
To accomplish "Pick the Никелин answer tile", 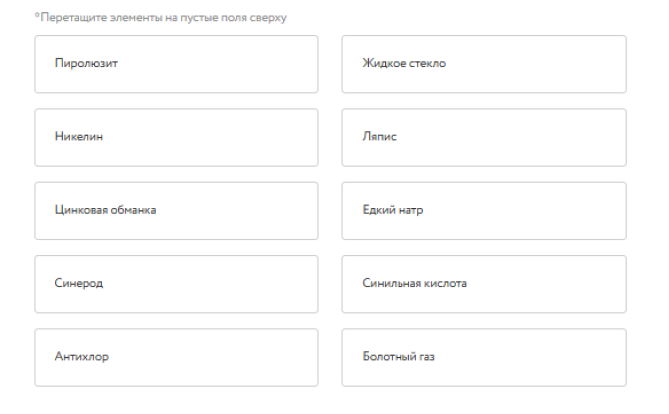I will click(176, 137).
